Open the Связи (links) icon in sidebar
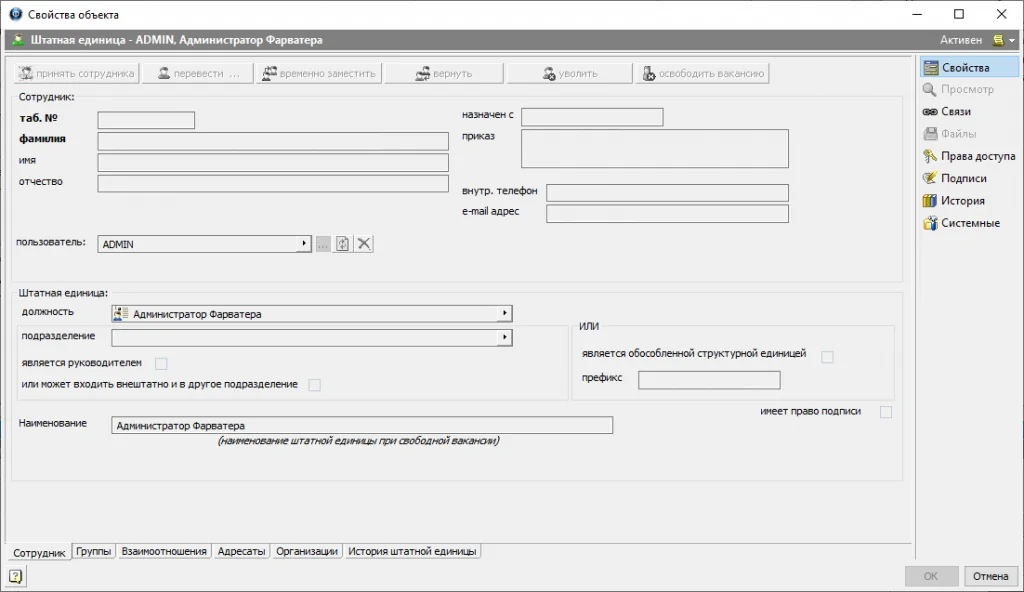The width and height of the screenshot is (1024, 592). click(929, 112)
